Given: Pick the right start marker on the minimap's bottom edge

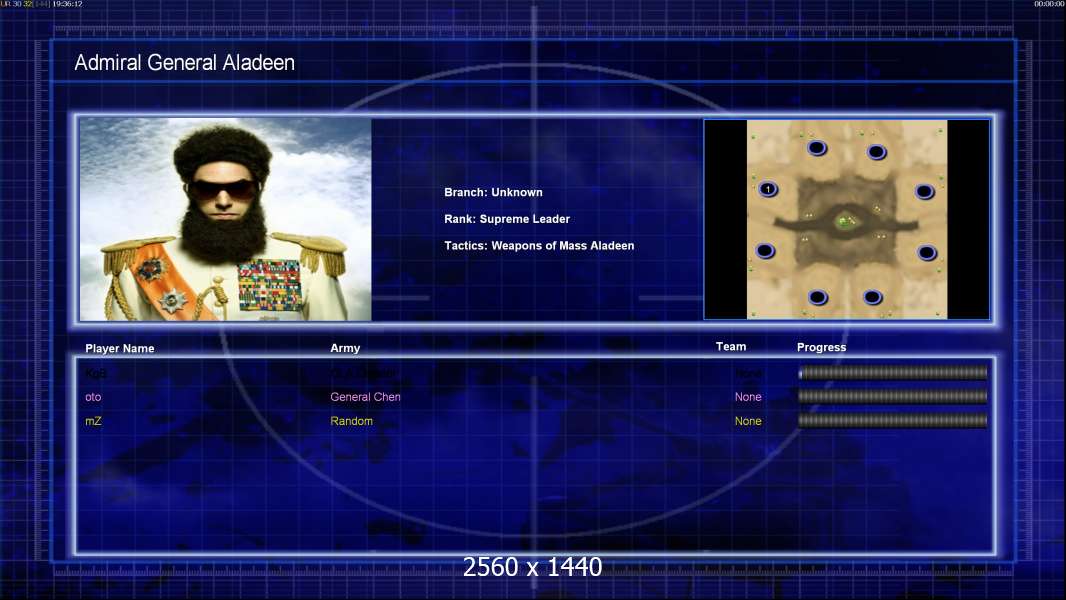Looking at the screenshot, I should click(873, 296).
